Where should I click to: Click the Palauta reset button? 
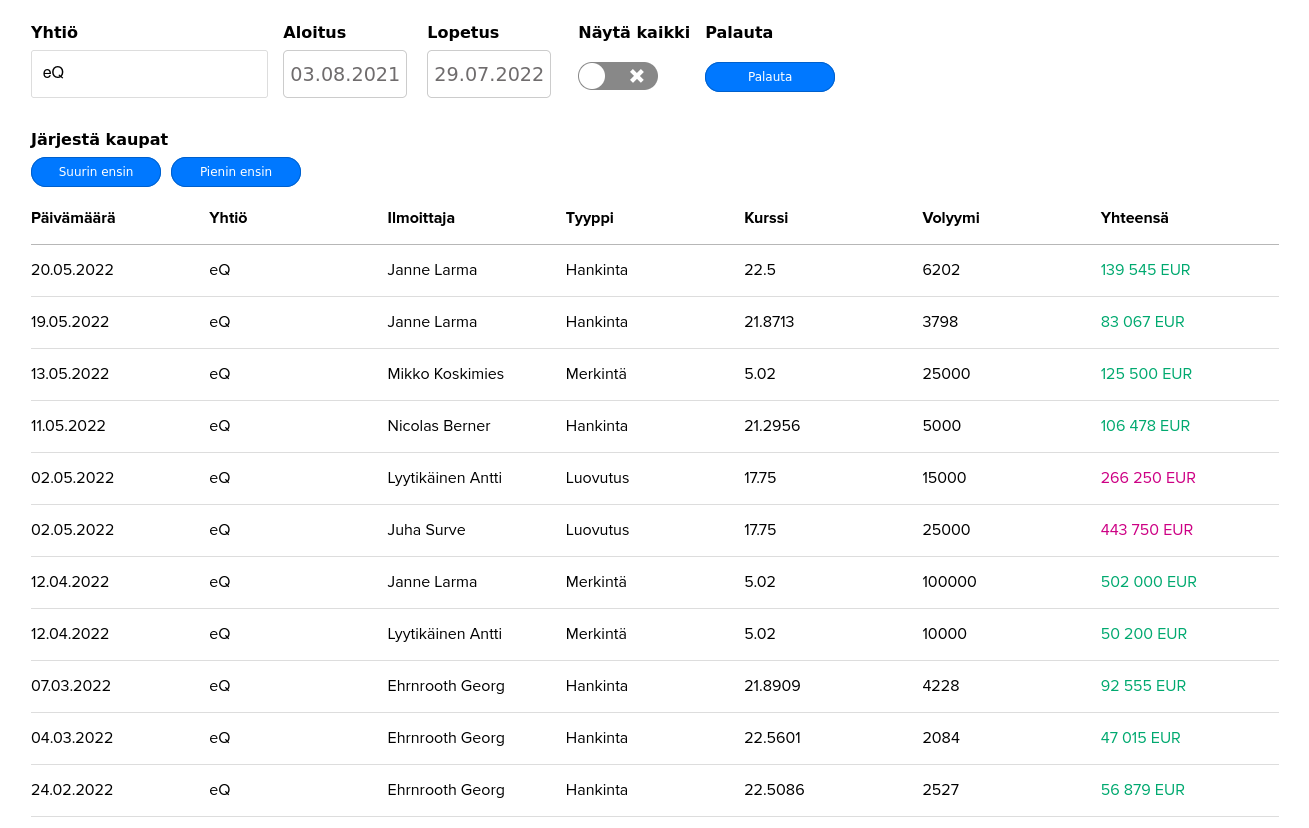click(769, 77)
